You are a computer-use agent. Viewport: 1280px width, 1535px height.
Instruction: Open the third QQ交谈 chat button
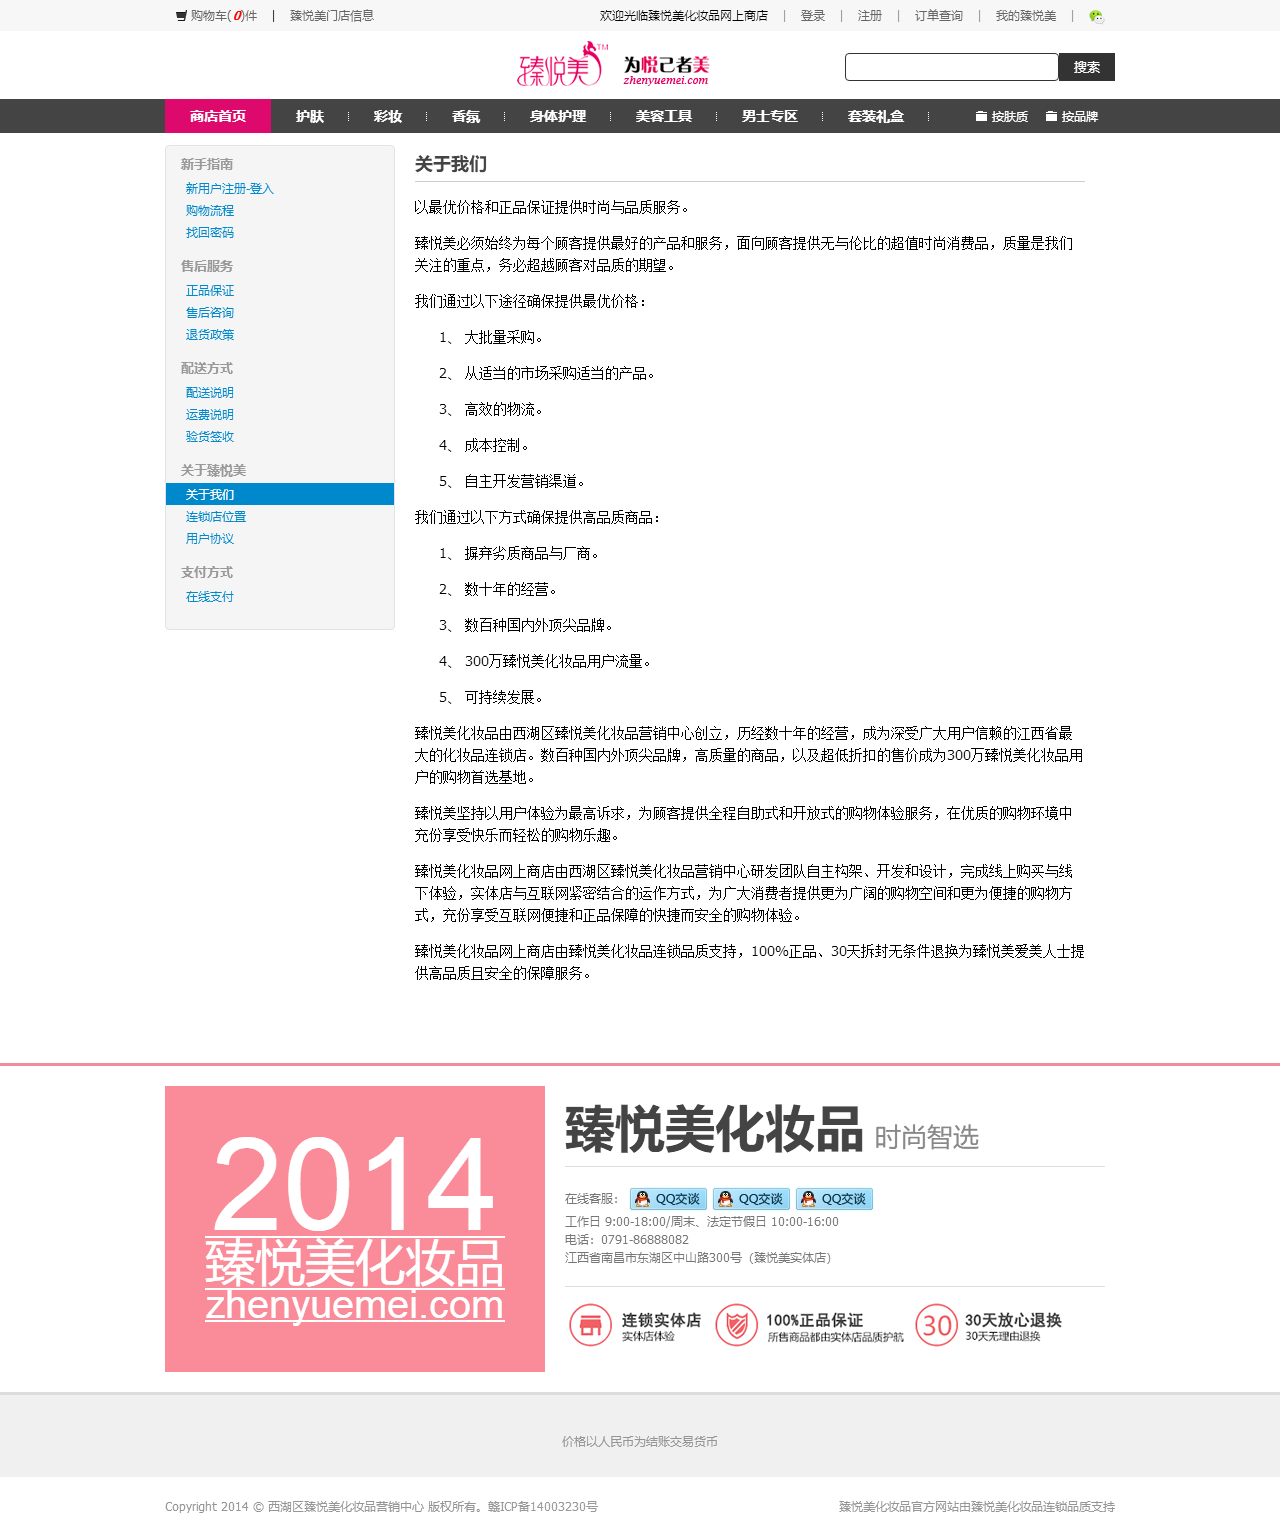pyautogui.click(x=834, y=1199)
